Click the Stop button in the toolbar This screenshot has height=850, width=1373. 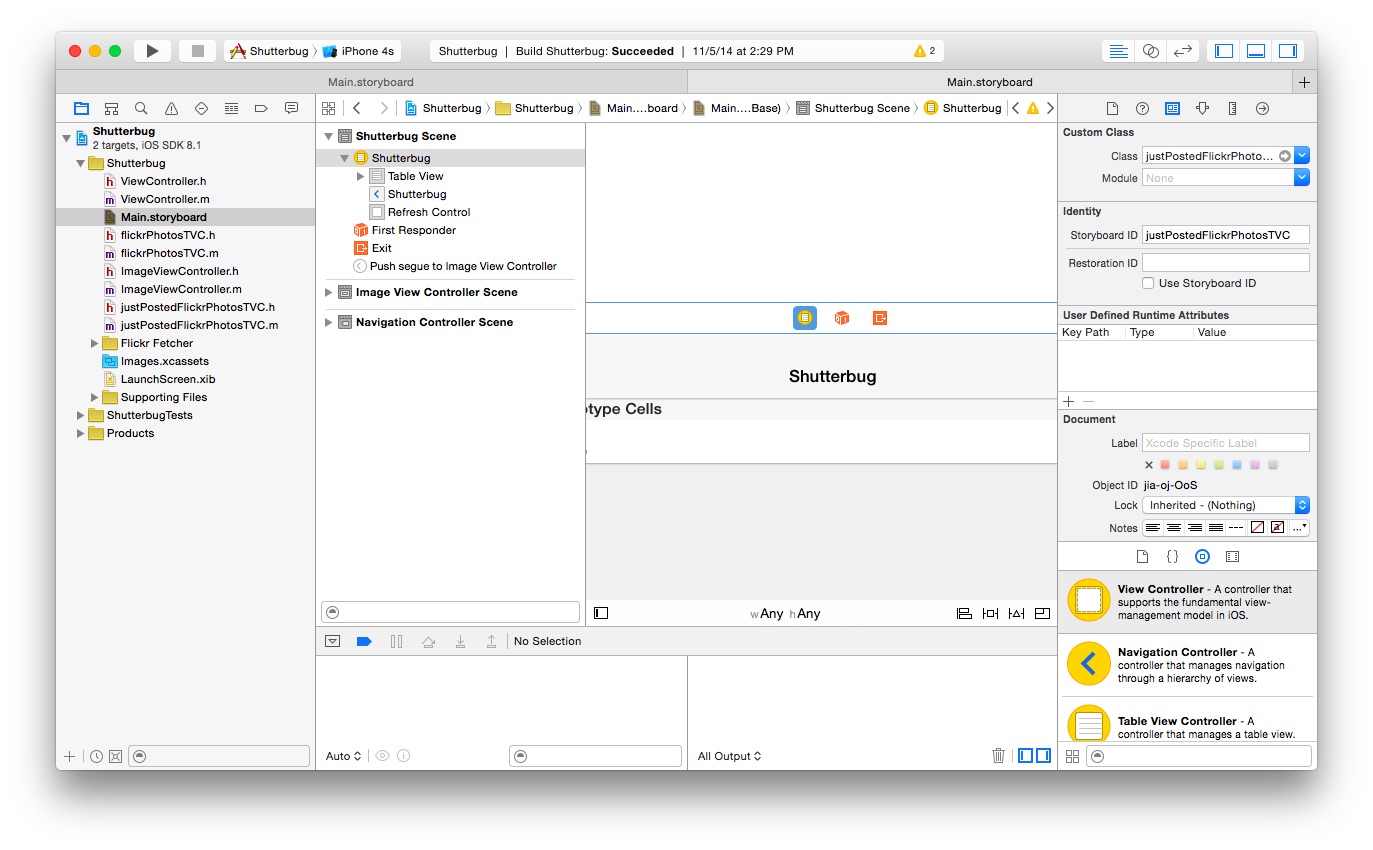coord(198,51)
